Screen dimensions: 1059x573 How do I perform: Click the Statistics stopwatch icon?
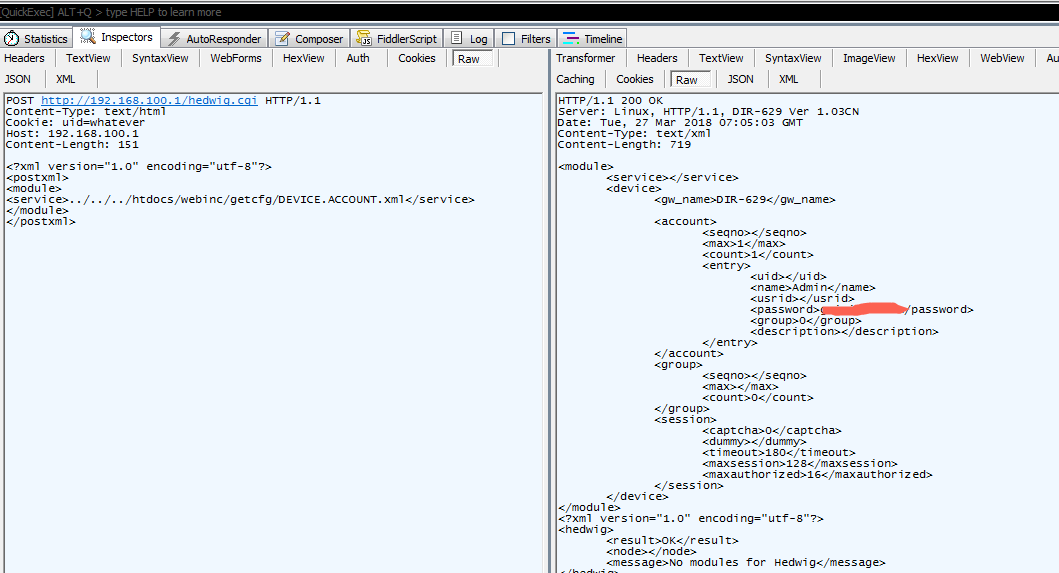click(11, 39)
